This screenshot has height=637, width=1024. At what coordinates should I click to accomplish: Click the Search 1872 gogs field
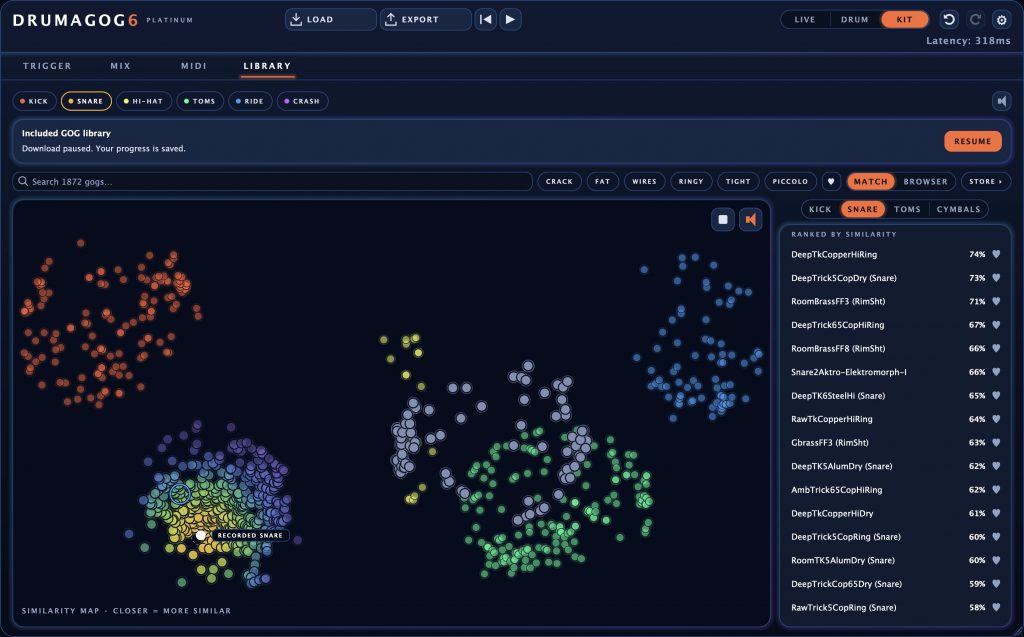[272, 182]
